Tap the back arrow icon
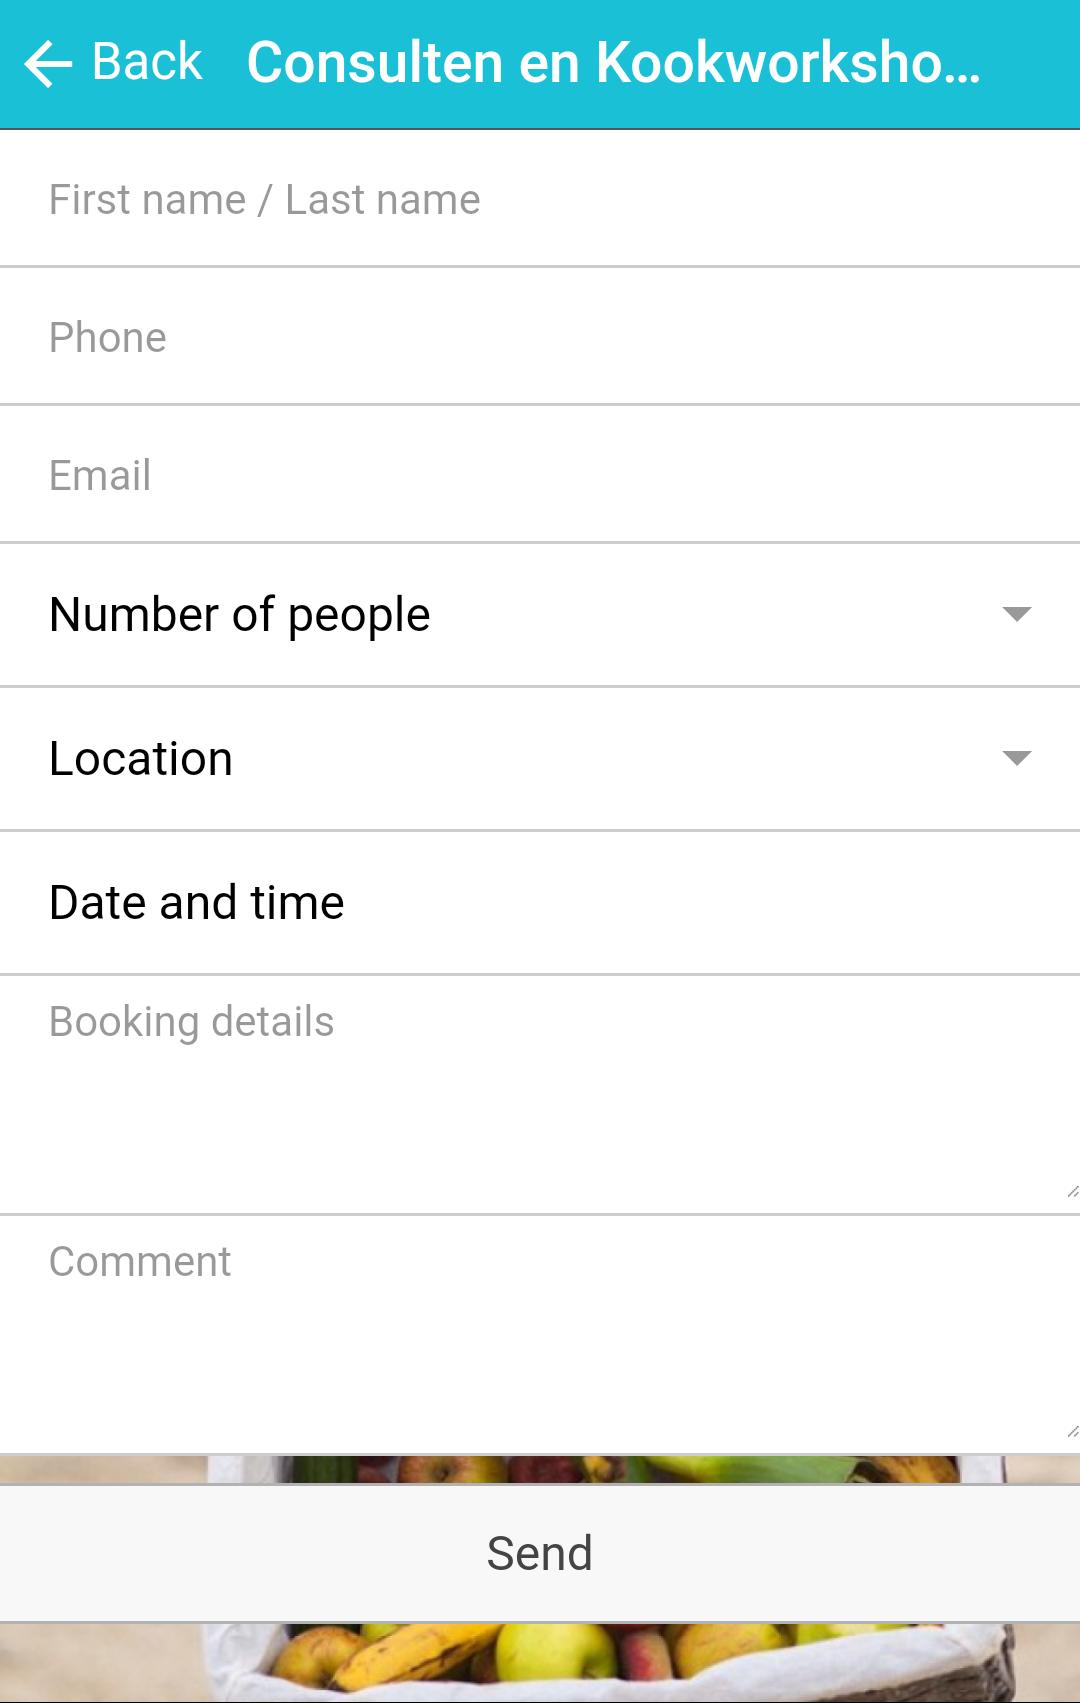 [x=47, y=64]
